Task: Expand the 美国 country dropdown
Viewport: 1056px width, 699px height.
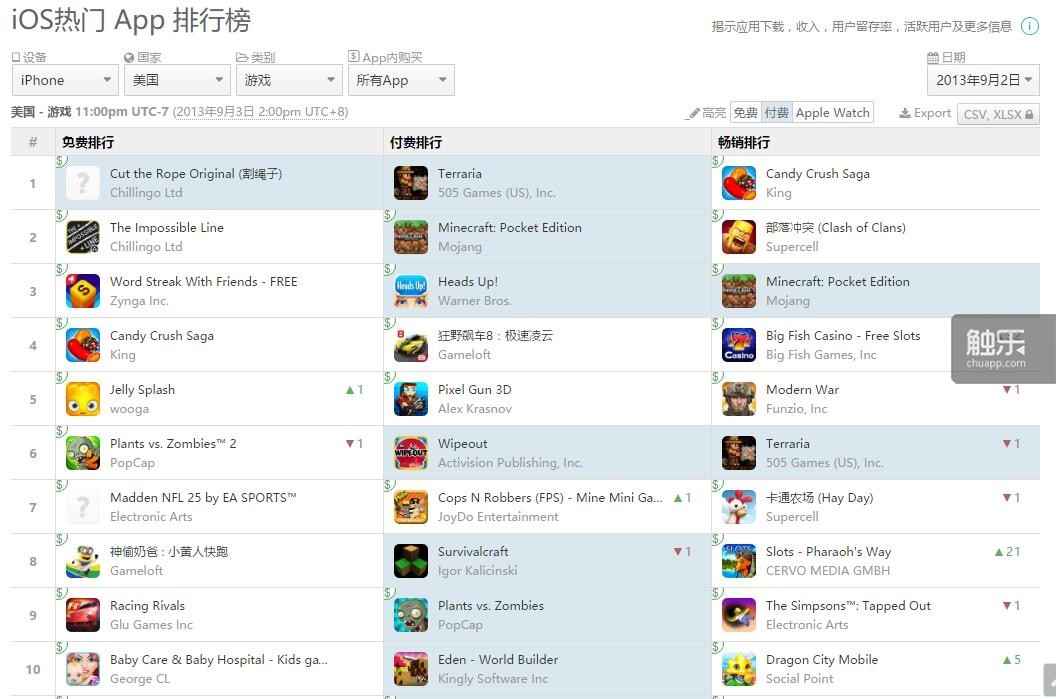Action: 177,80
